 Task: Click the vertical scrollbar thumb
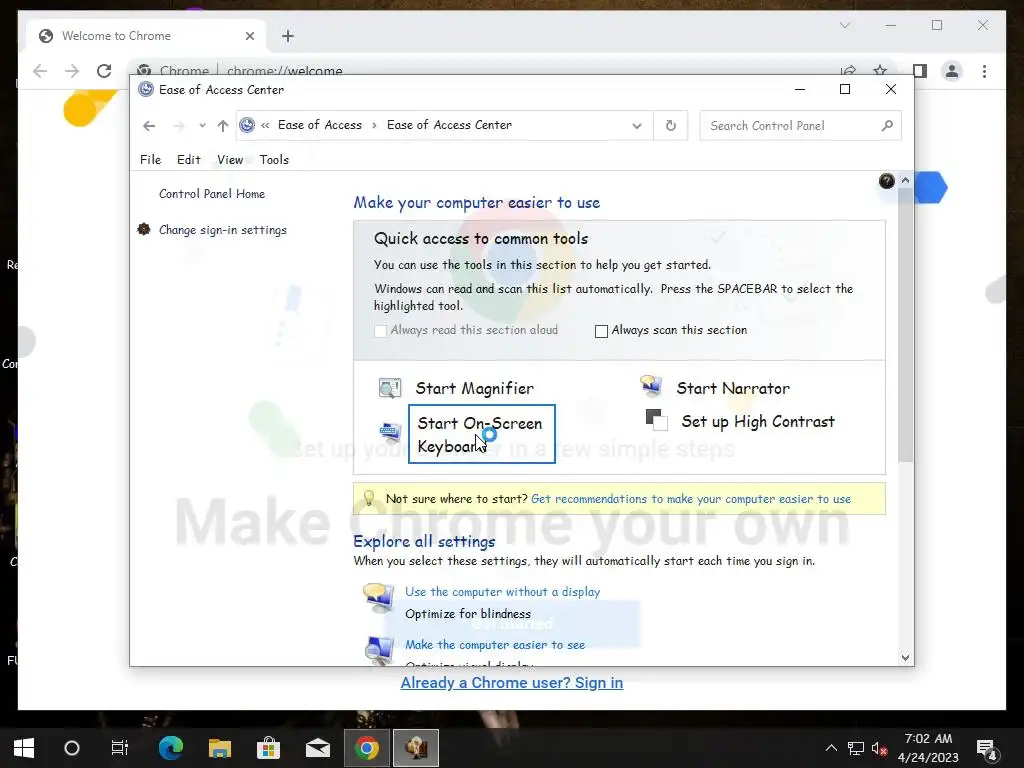[x=905, y=325]
